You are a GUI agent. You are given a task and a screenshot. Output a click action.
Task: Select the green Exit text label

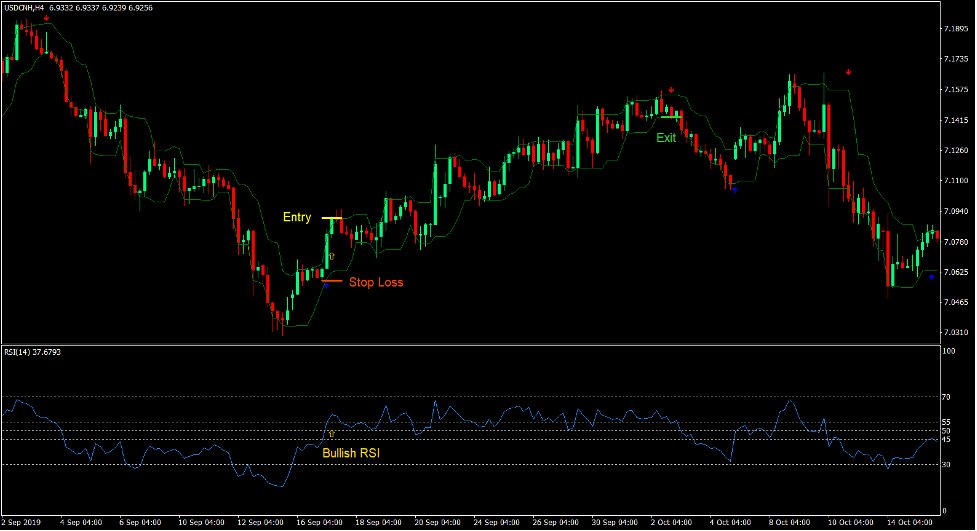(666, 138)
